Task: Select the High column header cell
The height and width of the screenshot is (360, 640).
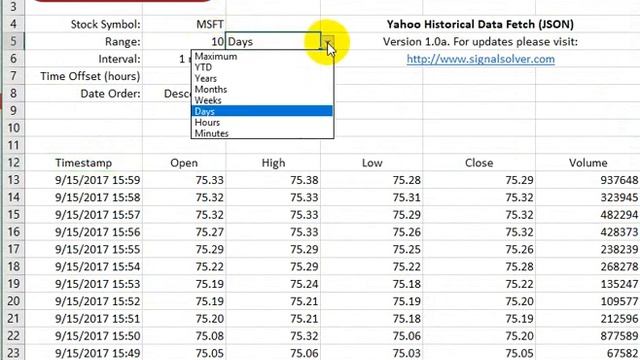Action: (x=273, y=163)
